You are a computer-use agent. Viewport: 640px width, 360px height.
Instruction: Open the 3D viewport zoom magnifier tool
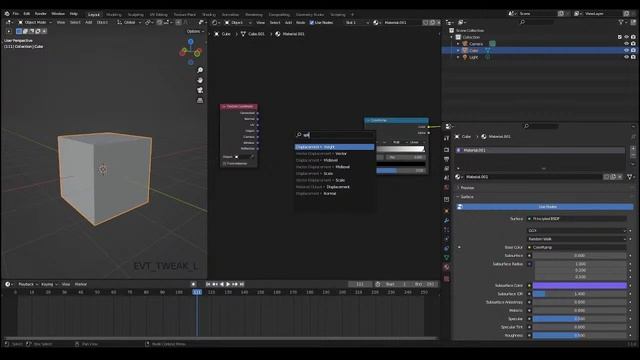(x=200, y=70)
